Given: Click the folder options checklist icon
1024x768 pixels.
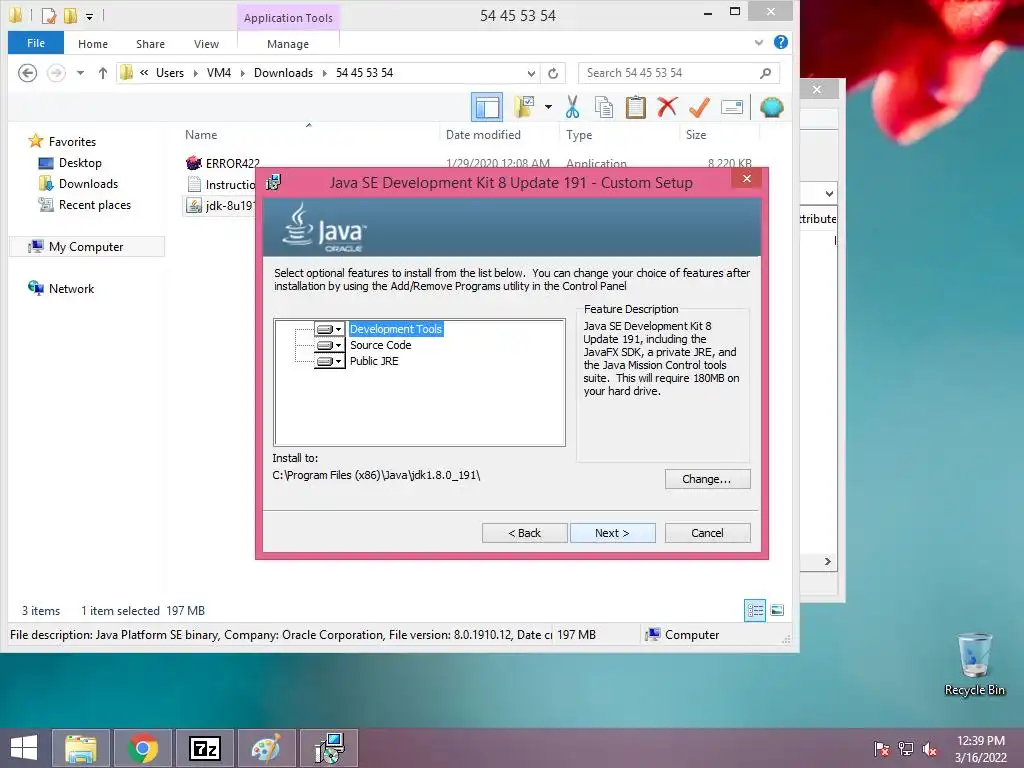Looking at the screenshot, I should click(x=524, y=107).
